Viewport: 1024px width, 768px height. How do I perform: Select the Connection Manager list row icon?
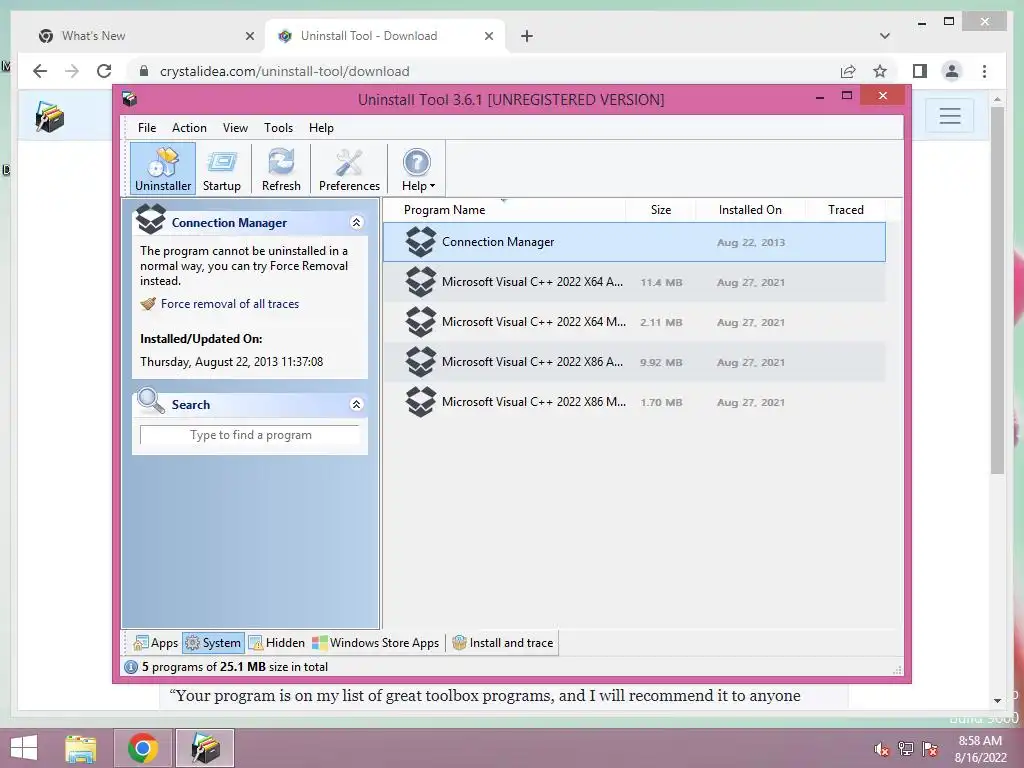421,242
